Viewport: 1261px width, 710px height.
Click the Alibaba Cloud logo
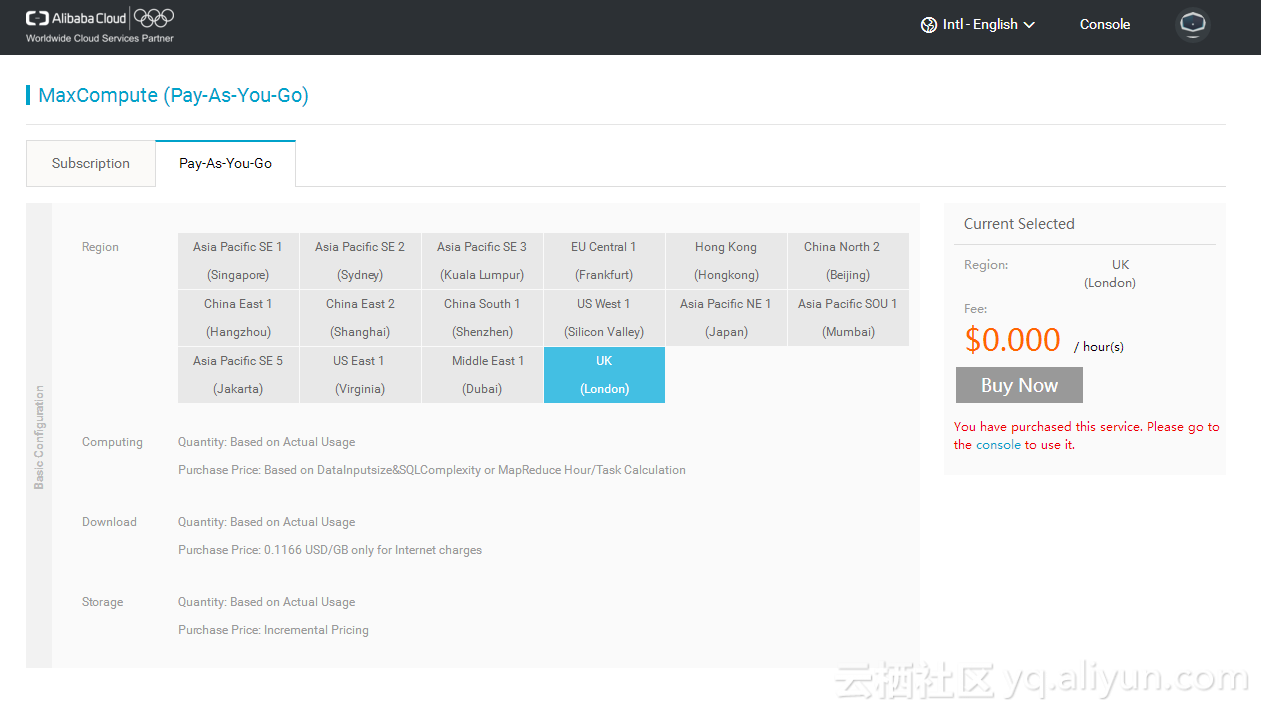click(77, 18)
